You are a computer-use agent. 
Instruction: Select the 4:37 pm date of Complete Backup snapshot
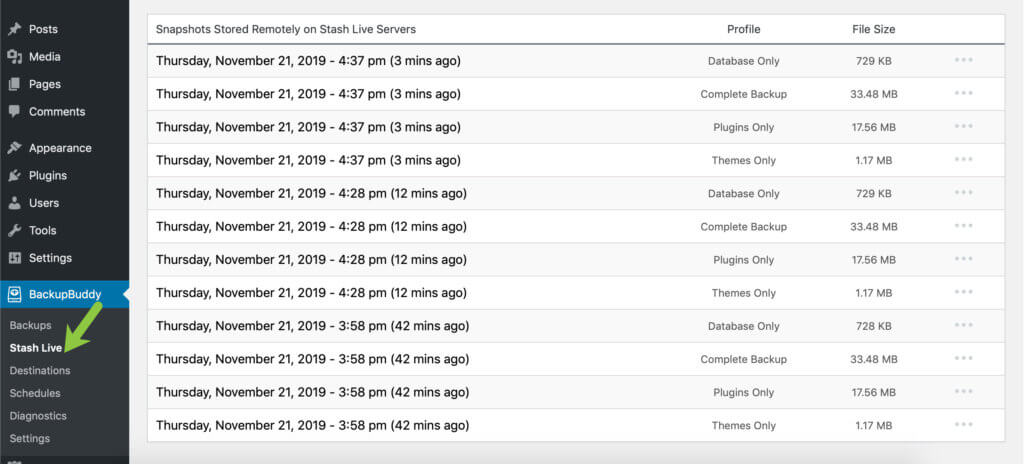click(308, 94)
